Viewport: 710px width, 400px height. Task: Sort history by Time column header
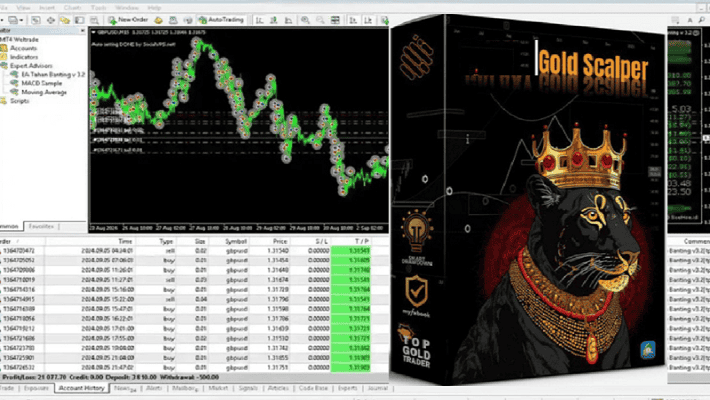pos(90,241)
